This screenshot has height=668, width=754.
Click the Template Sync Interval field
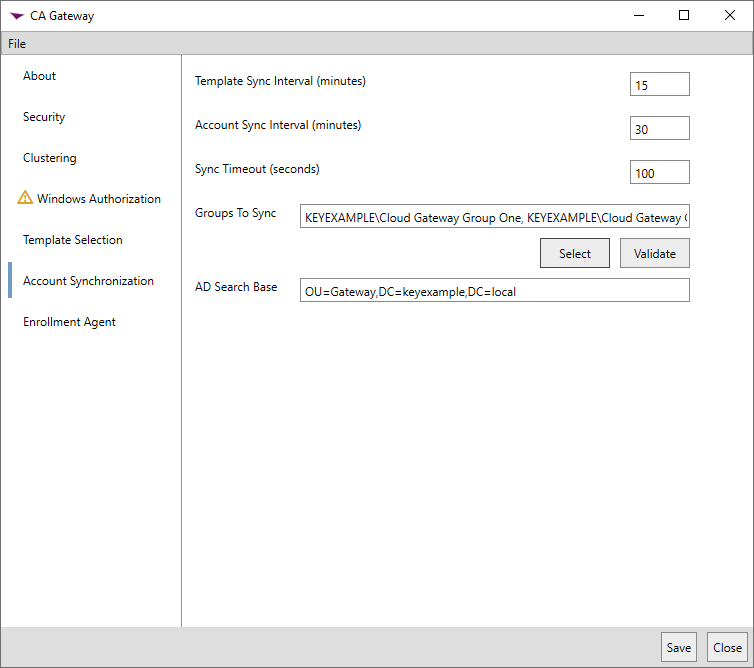pyautogui.click(x=659, y=85)
